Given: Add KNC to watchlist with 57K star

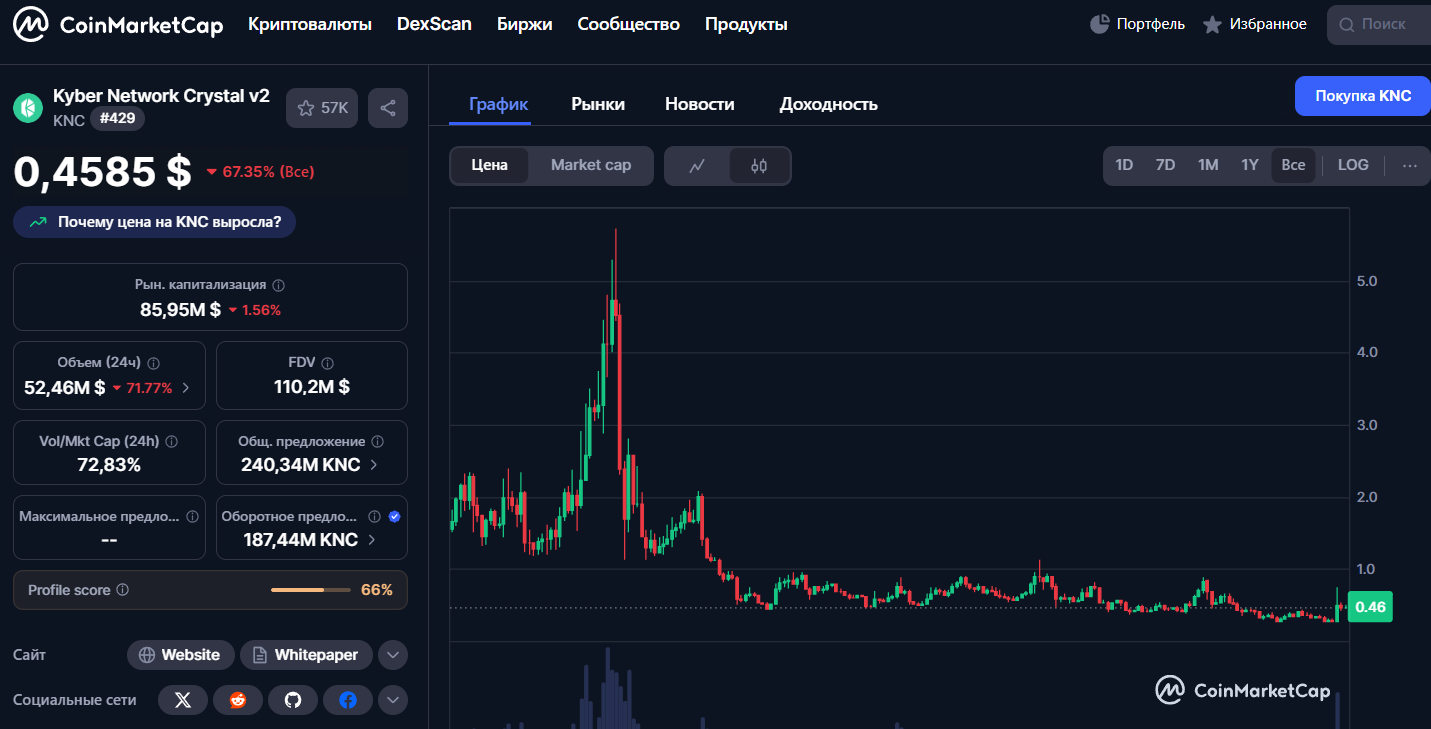Looking at the screenshot, I should (x=322, y=108).
